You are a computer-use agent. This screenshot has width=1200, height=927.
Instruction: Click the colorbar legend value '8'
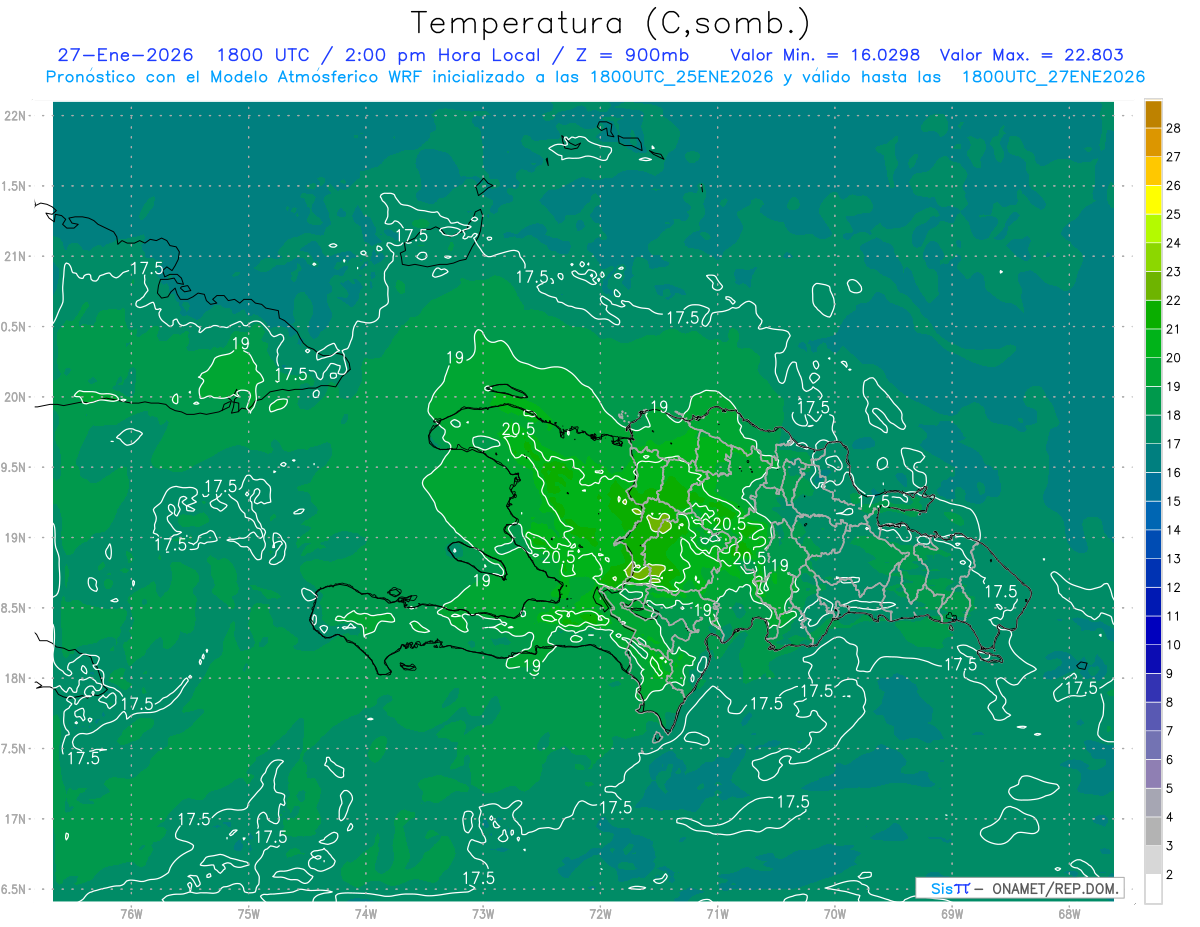pyautogui.click(x=1170, y=703)
